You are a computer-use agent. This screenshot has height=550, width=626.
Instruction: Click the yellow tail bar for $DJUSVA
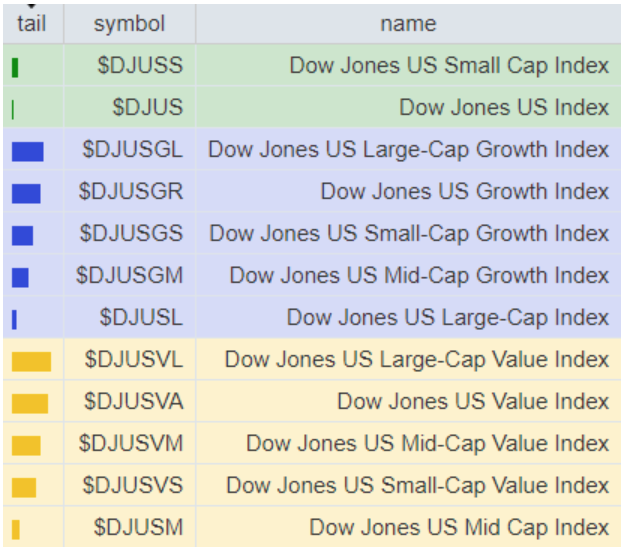point(30,403)
